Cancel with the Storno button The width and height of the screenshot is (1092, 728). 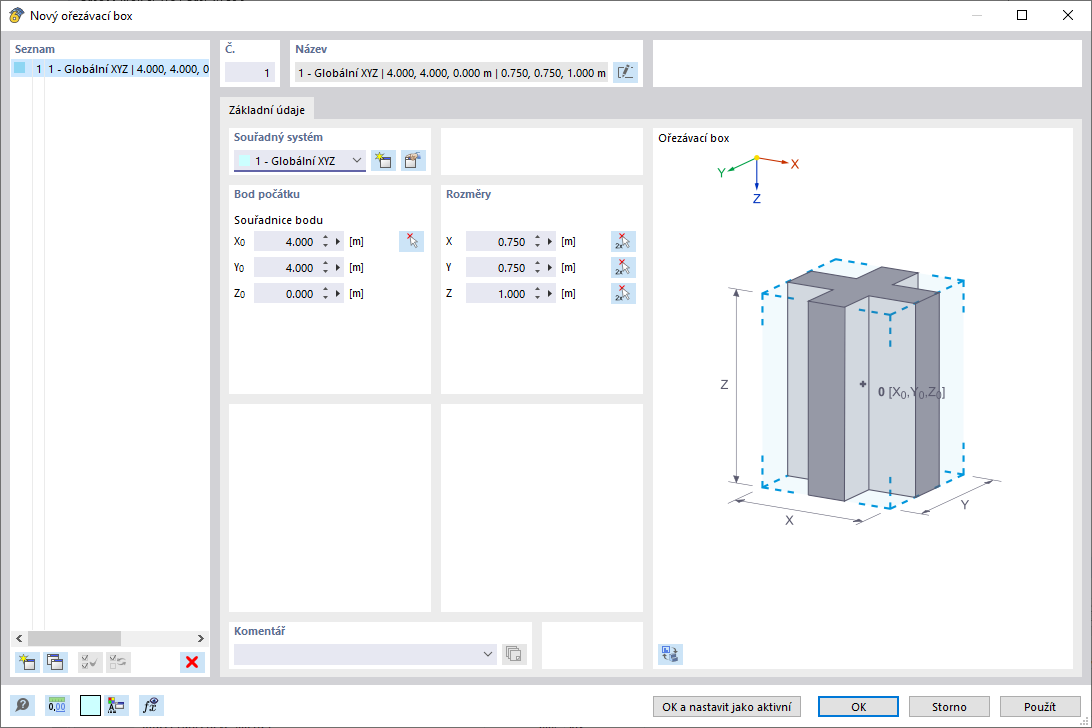pos(949,706)
